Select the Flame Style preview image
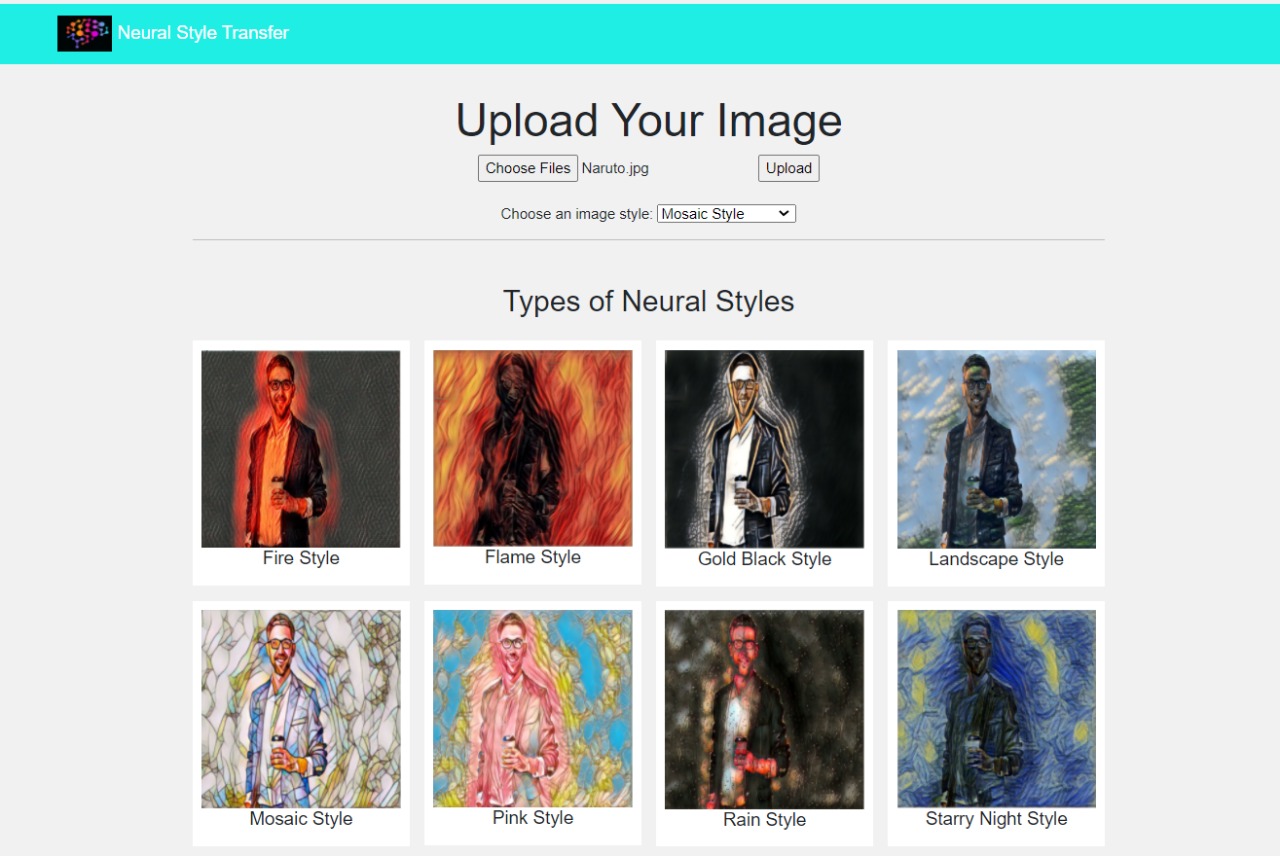The image size is (1280, 856). [532, 447]
